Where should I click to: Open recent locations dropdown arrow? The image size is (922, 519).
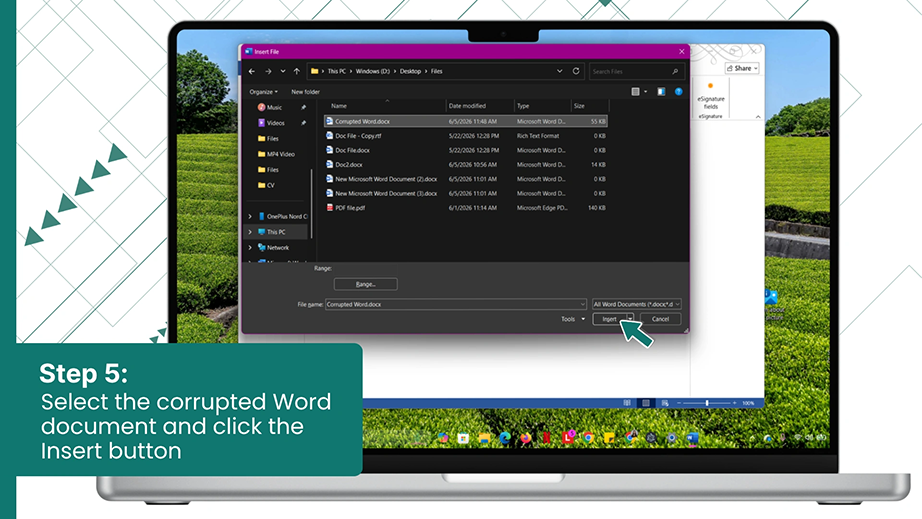pos(283,71)
